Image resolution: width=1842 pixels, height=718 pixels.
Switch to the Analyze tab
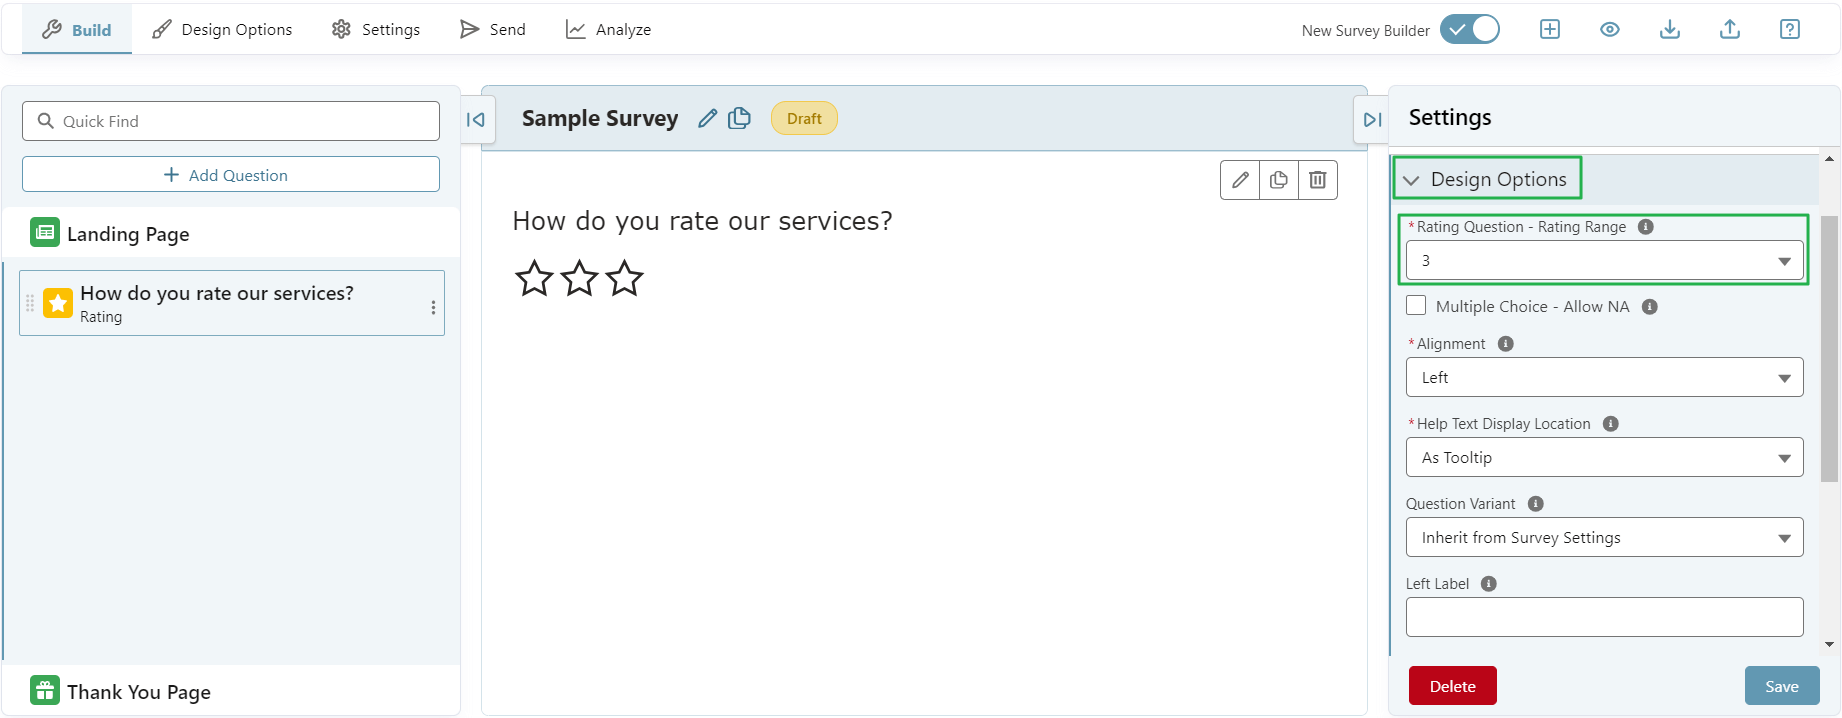coord(608,29)
